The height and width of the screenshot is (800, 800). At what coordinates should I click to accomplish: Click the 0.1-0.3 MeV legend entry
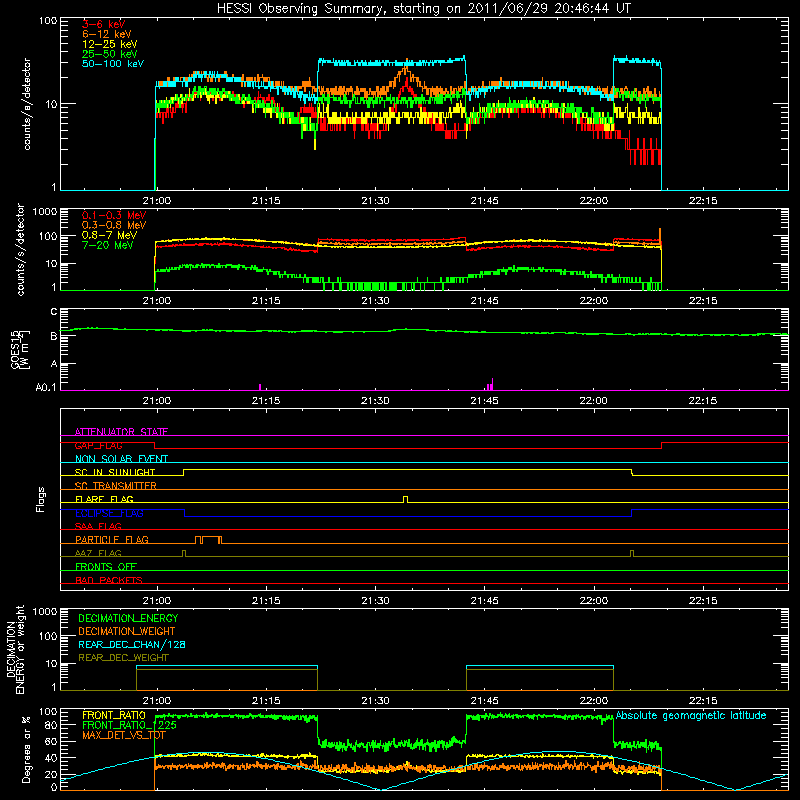(114, 215)
